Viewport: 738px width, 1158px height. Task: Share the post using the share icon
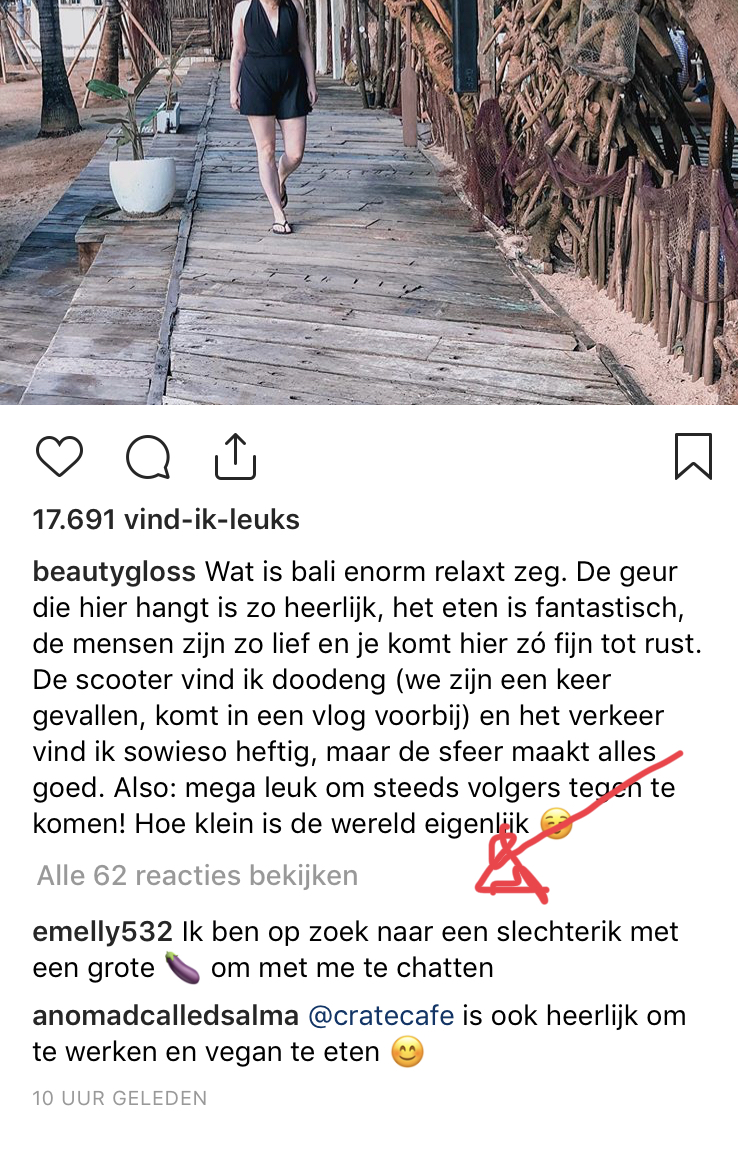(235, 456)
